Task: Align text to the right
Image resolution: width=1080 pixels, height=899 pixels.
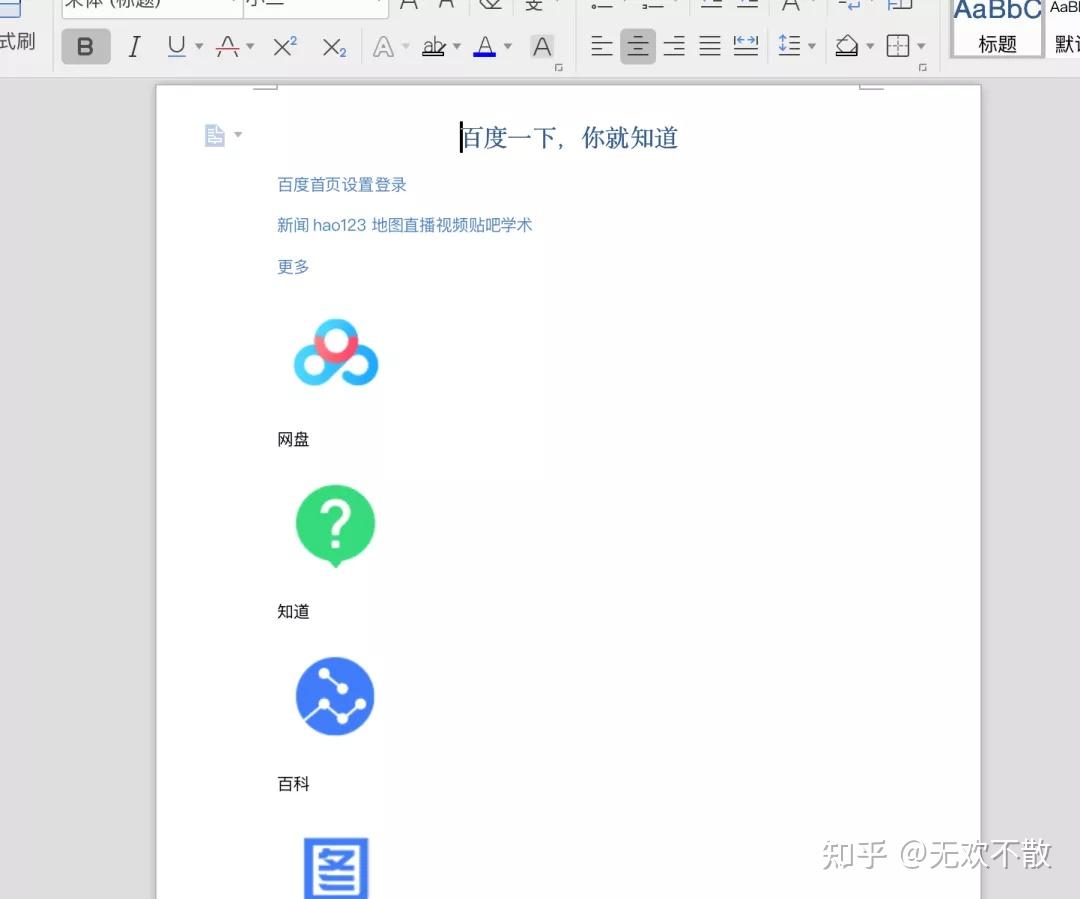Action: pos(674,46)
